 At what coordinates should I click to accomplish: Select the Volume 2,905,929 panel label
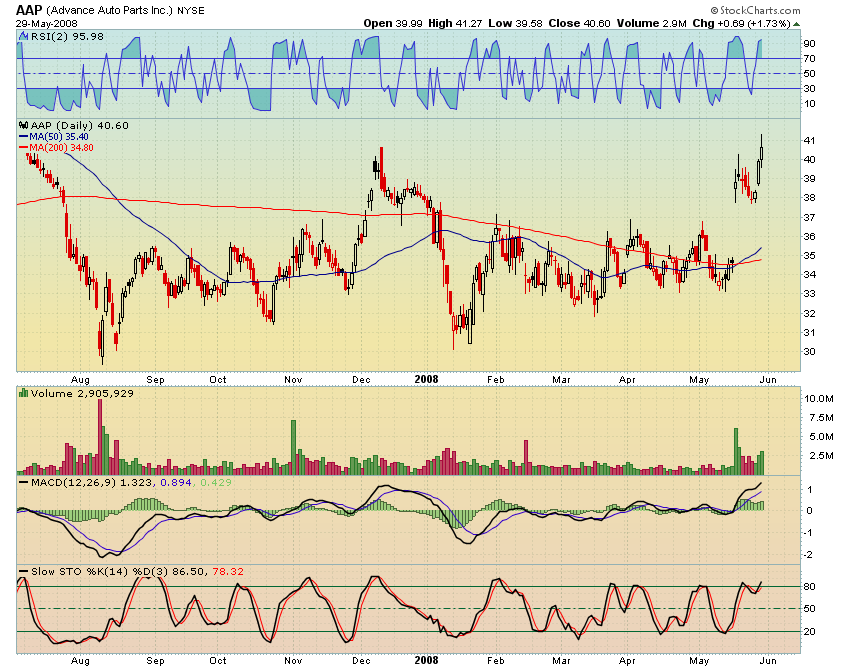[x=82, y=393]
